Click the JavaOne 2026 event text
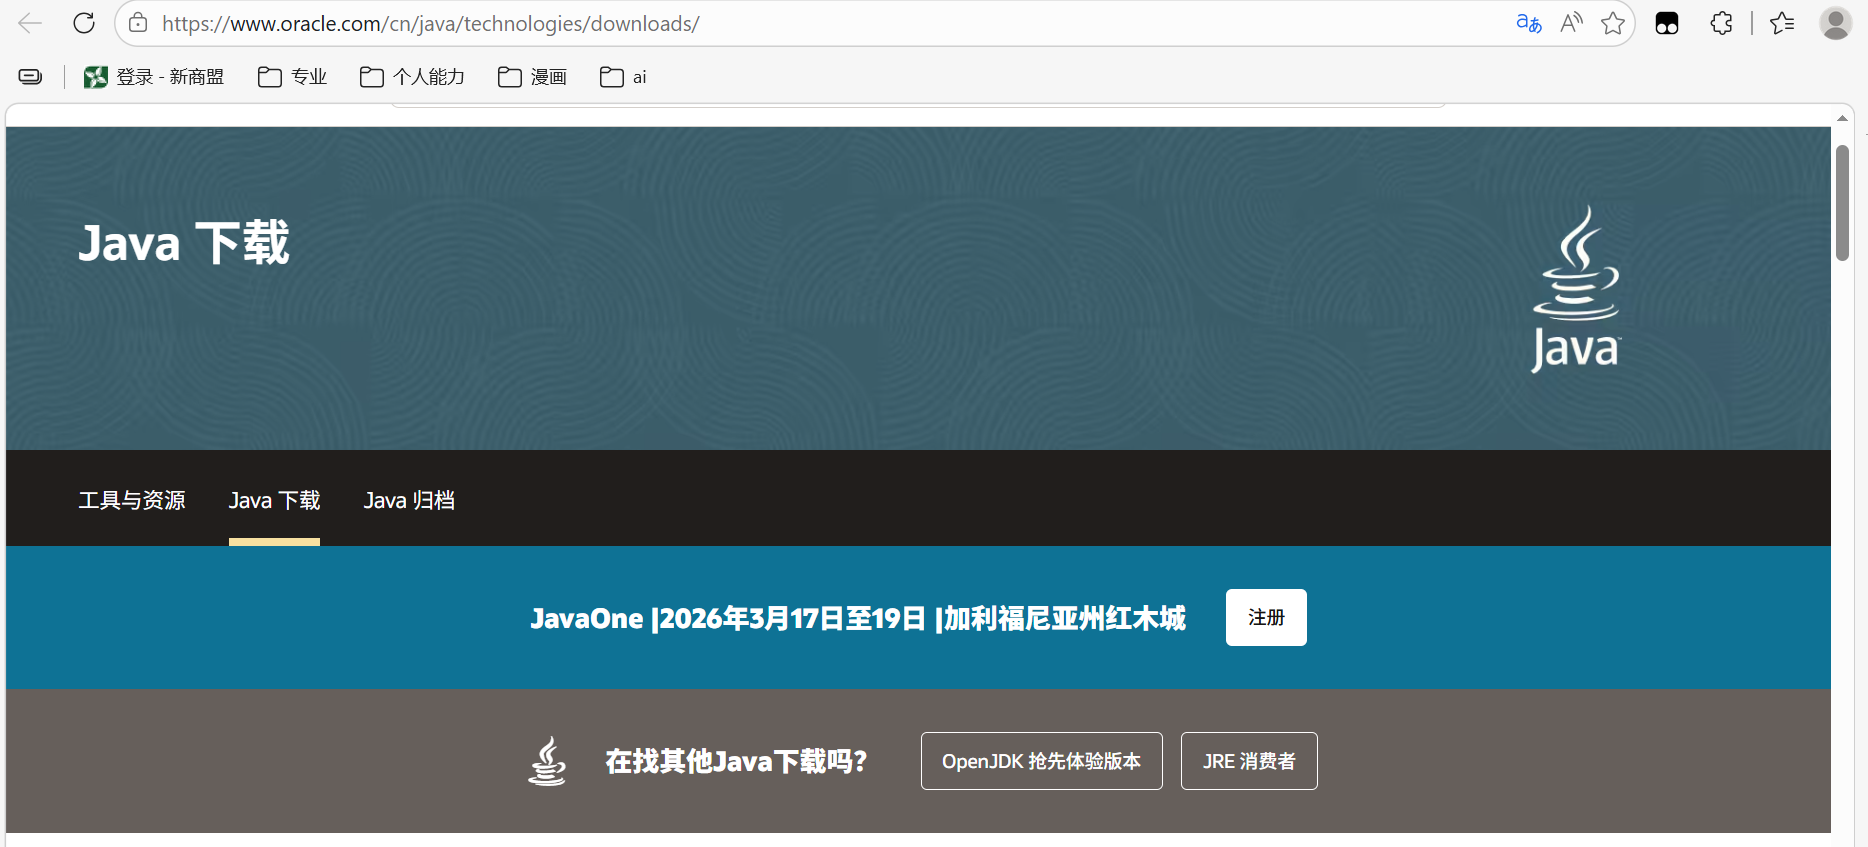 pyautogui.click(x=858, y=618)
